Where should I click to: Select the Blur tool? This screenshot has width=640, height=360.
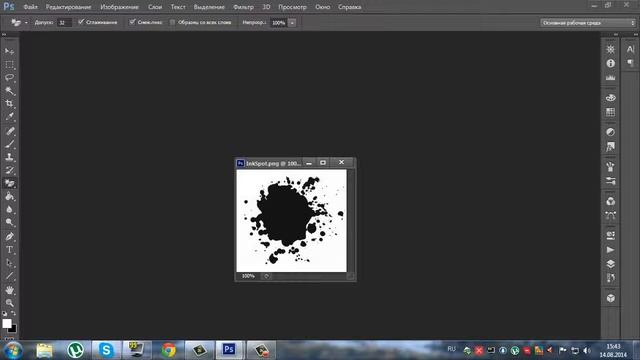tap(9, 209)
